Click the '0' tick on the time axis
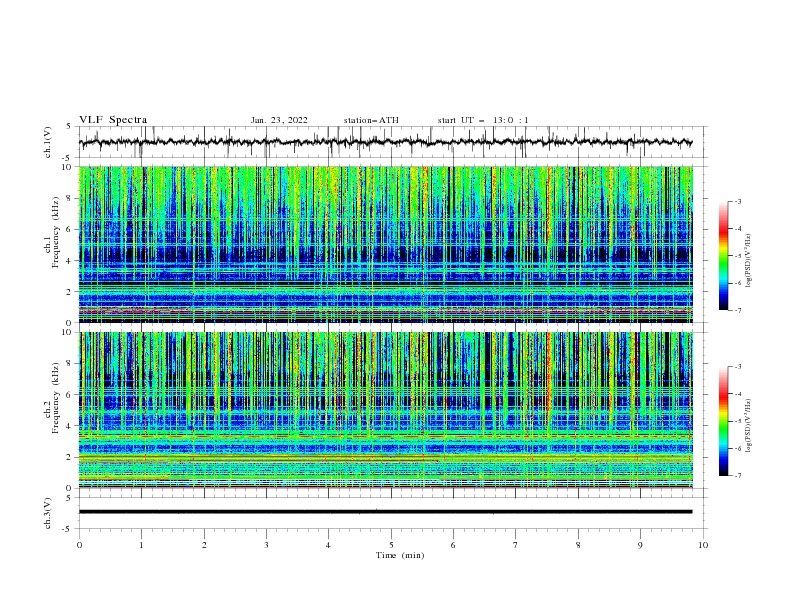This screenshot has height=612, width=792. [x=79, y=545]
